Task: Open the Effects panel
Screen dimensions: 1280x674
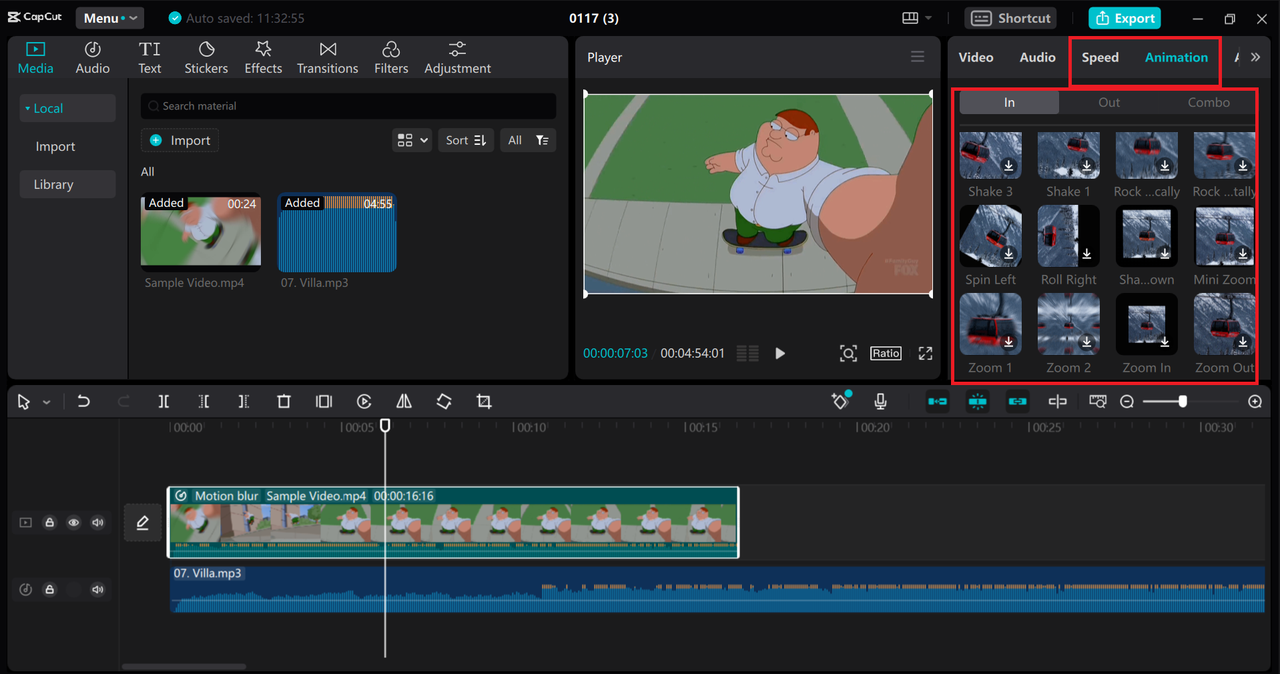Action: click(263, 57)
